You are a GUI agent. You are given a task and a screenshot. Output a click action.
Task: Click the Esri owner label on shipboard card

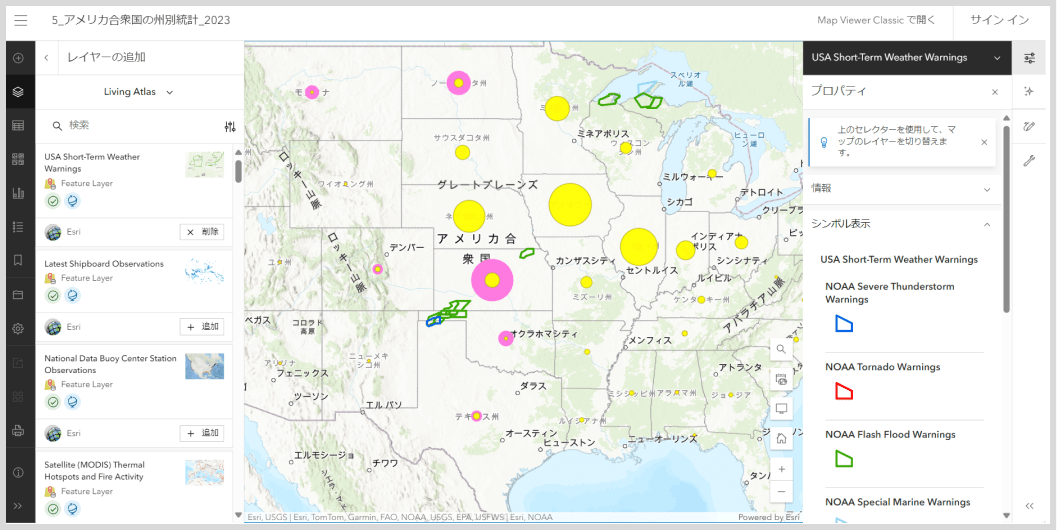(x=73, y=327)
